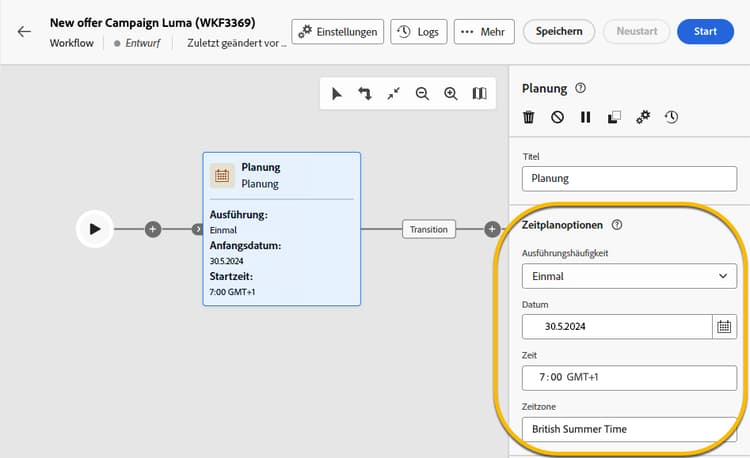
Task: Click the Zeit field showing 7:00
Action: pos(629,378)
